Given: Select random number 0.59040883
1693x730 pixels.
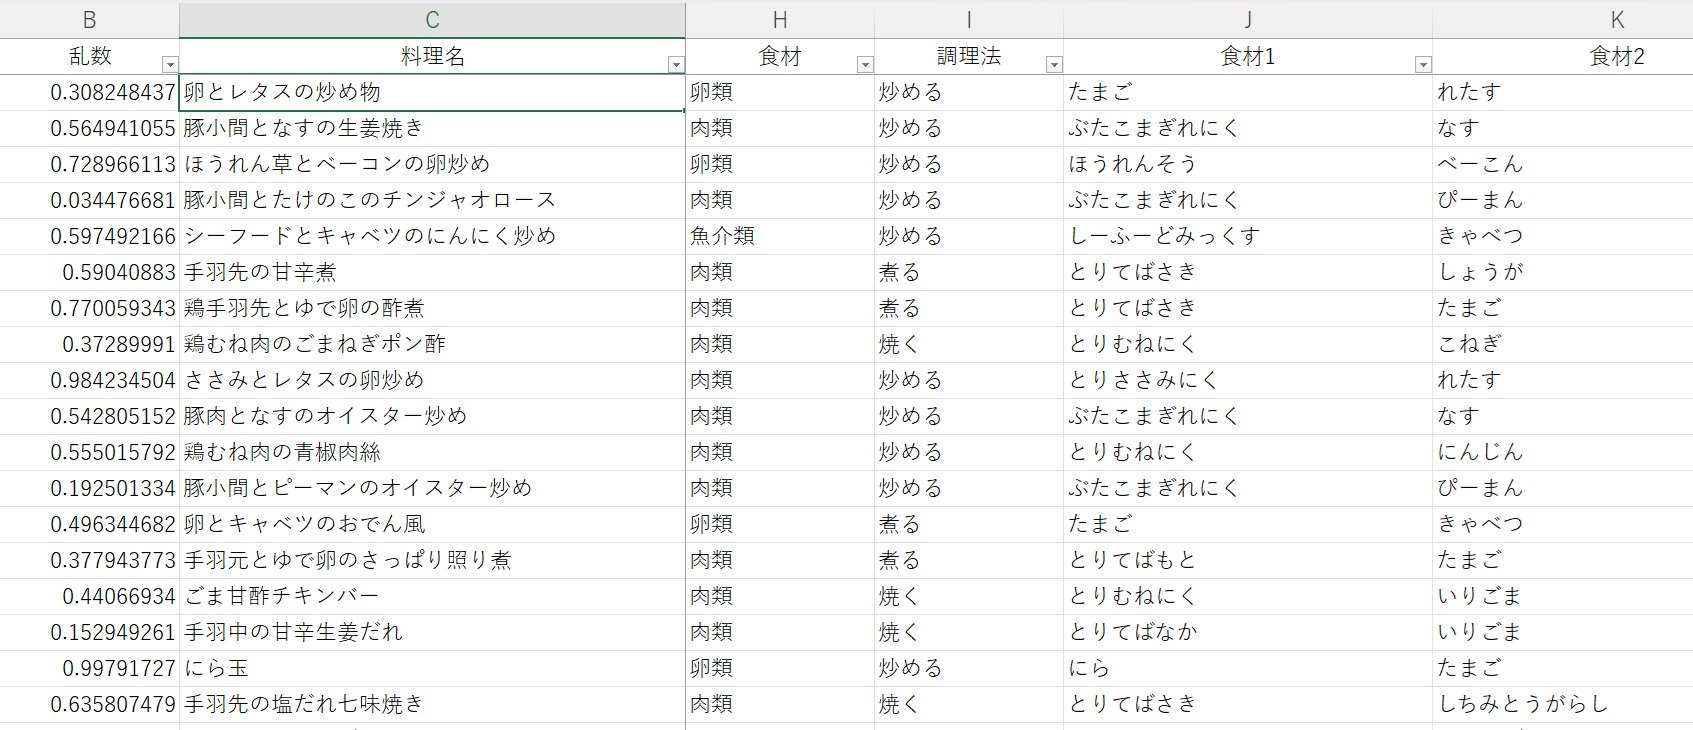Looking at the screenshot, I should (x=90, y=273).
